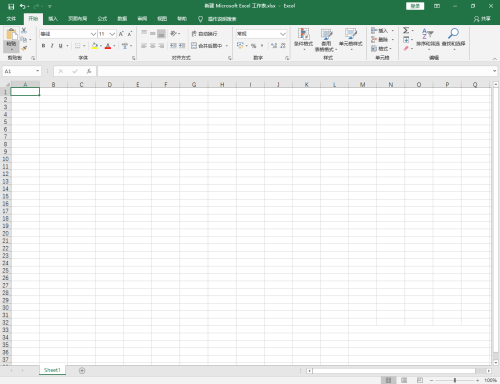Open the font name dropdown

(x=93, y=34)
